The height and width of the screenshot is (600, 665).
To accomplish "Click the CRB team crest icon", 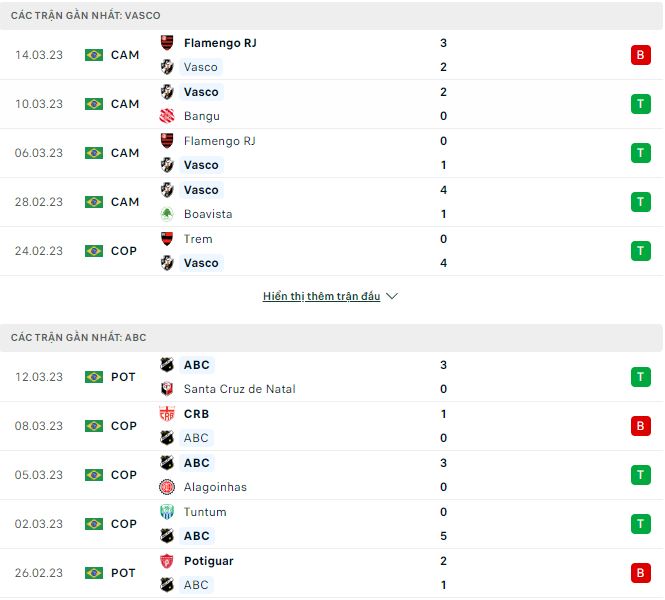I will (x=167, y=414).
